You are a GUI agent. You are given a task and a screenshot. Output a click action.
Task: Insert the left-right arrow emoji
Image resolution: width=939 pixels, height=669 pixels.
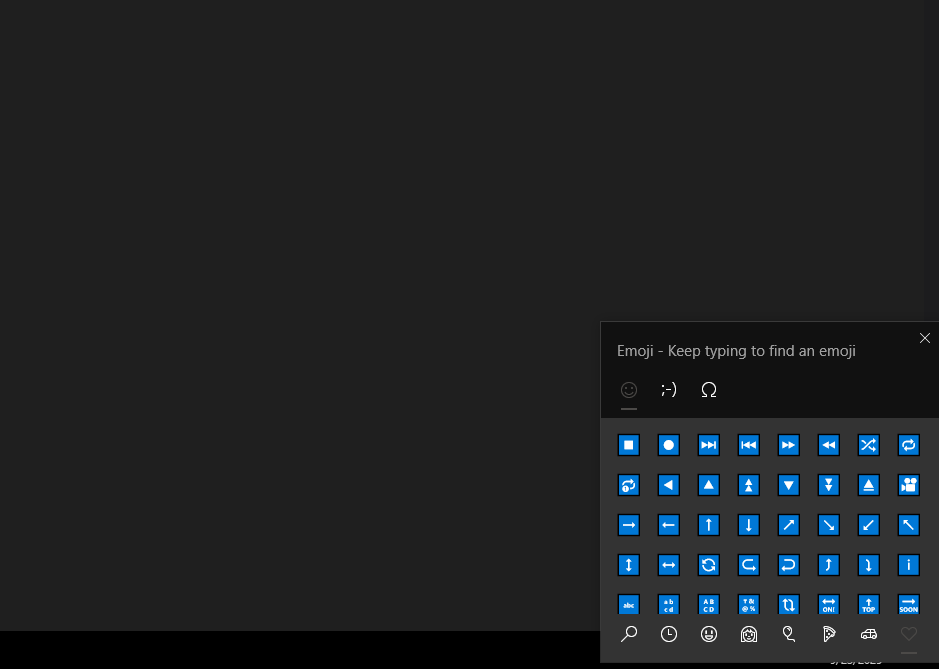[668, 565]
